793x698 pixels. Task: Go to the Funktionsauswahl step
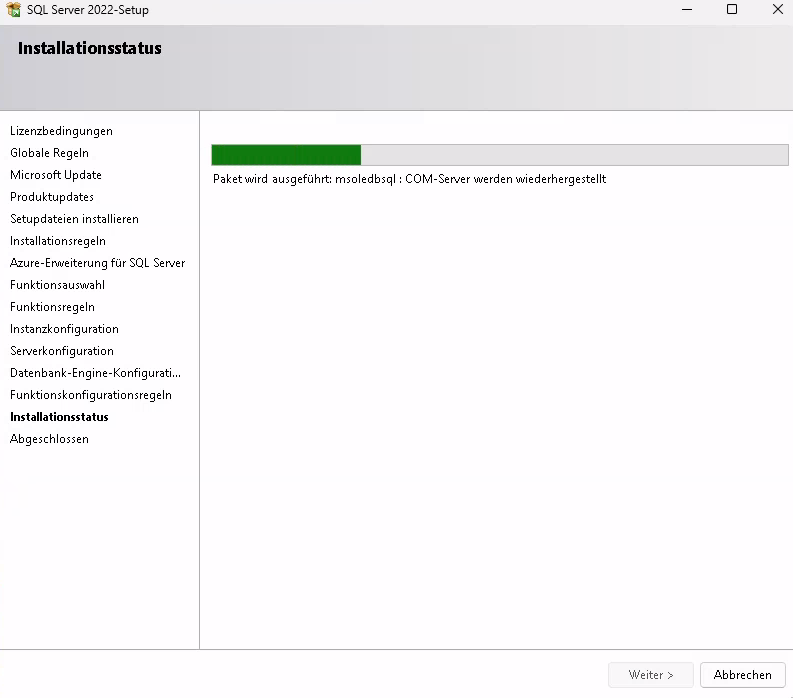click(57, 285)
